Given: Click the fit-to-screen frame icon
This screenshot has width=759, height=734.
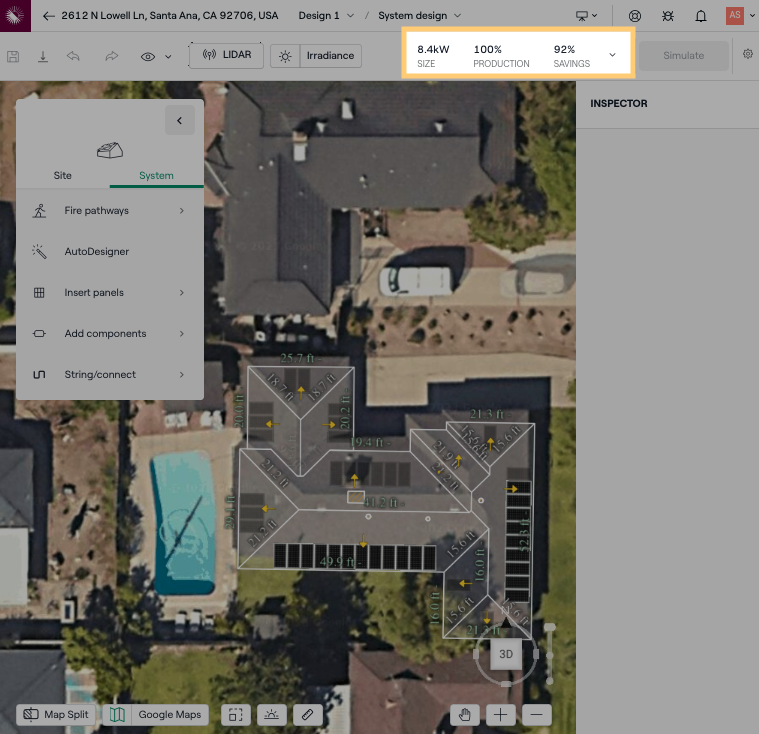Looking at the screenshot, I should tap(235, 714).
